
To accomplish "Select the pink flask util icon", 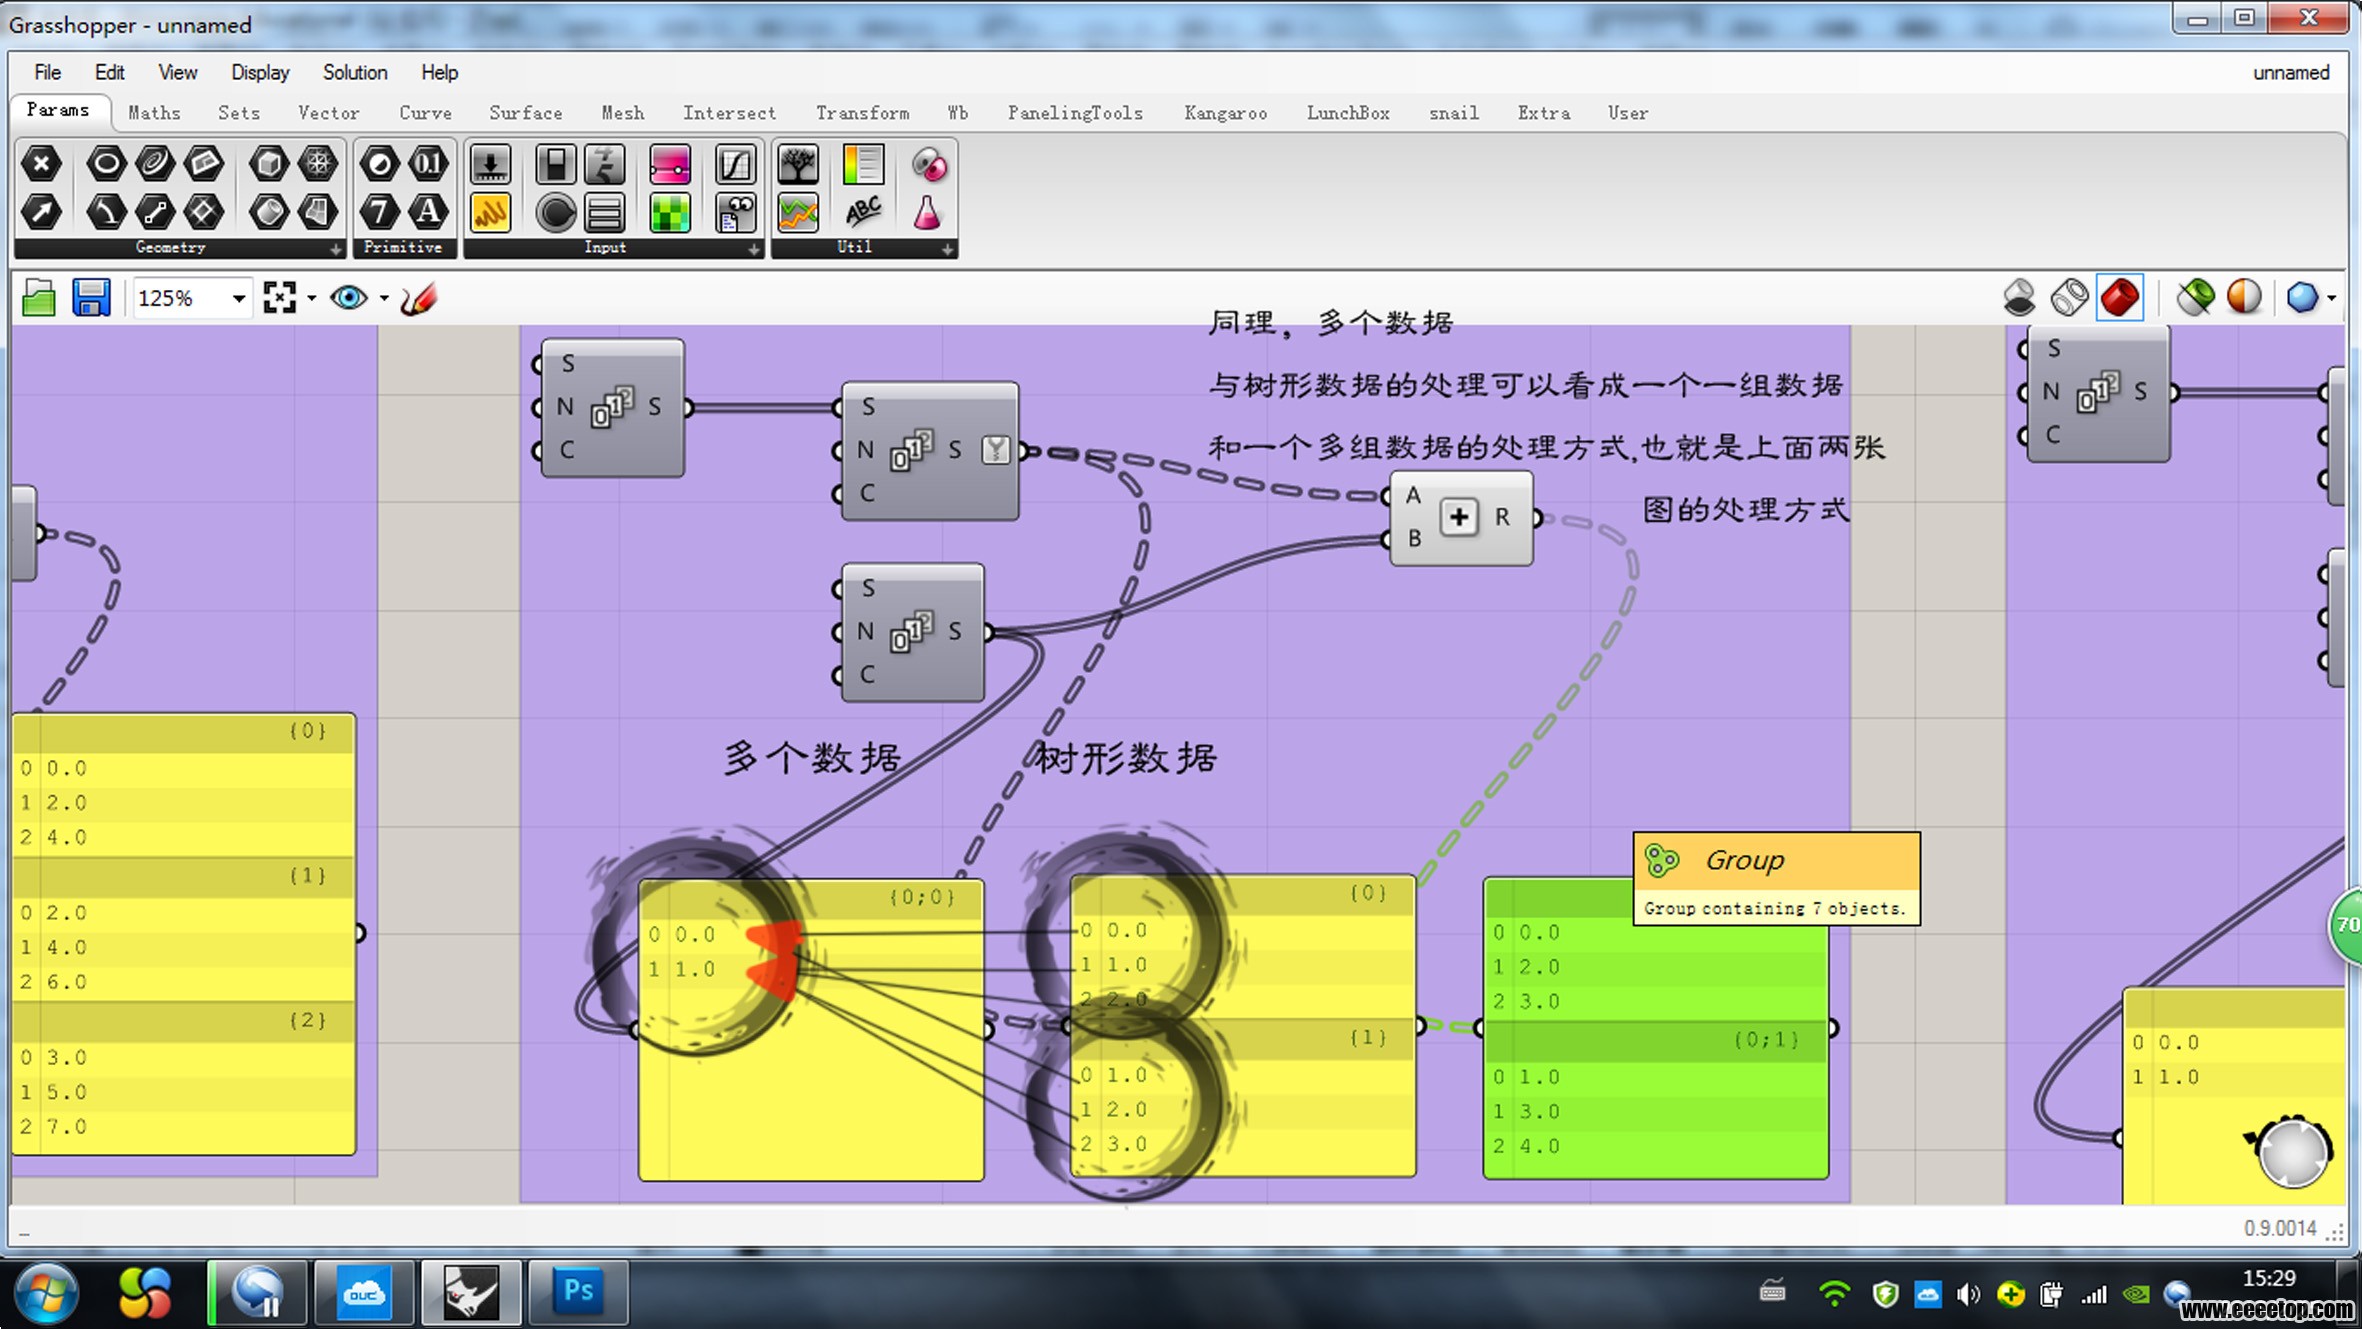I will [x=928, y=212].
